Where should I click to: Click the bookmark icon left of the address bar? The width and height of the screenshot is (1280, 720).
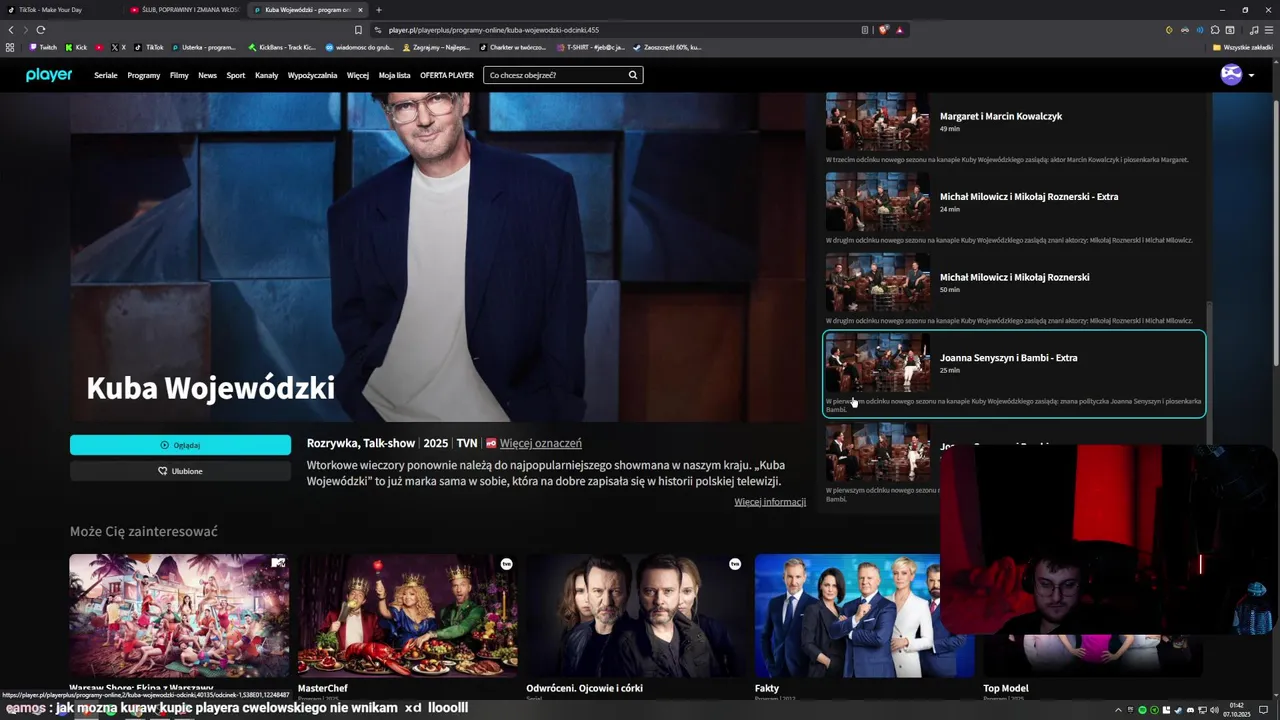click(358, 30)
